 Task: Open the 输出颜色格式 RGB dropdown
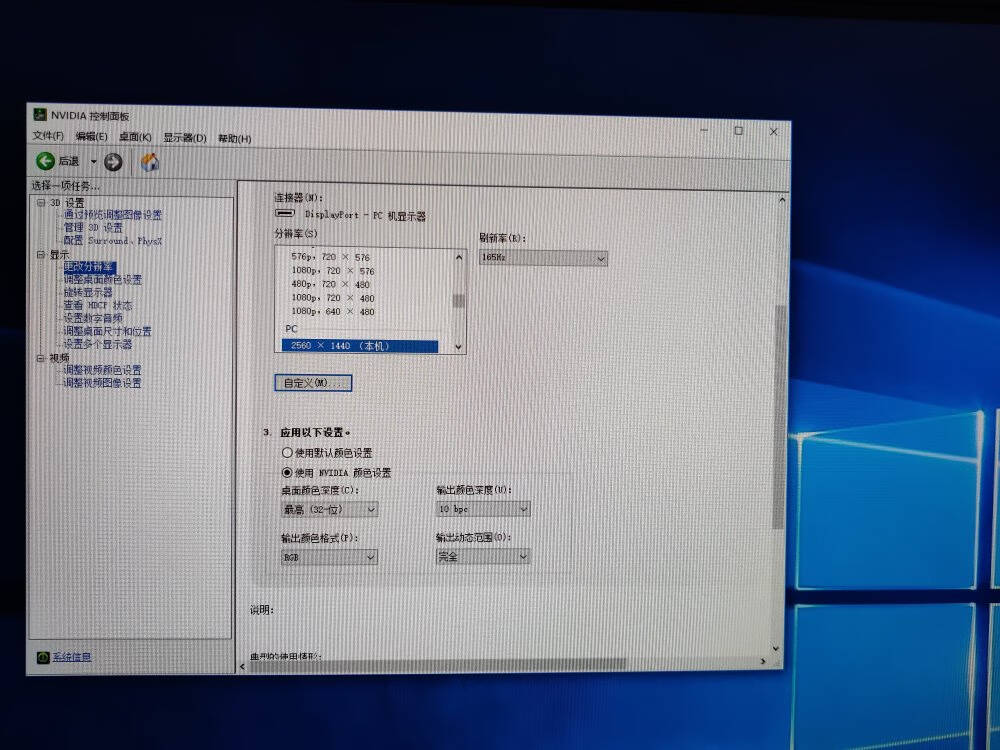click(x=329, y=557)
